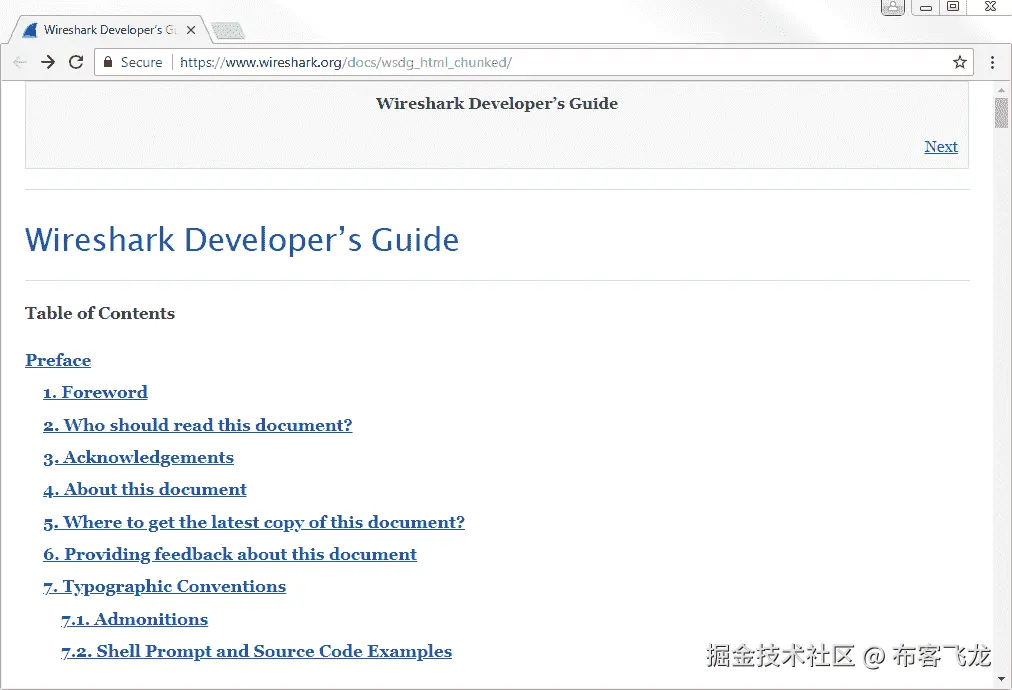Click the Table of Contents heading

coord(100,313)
